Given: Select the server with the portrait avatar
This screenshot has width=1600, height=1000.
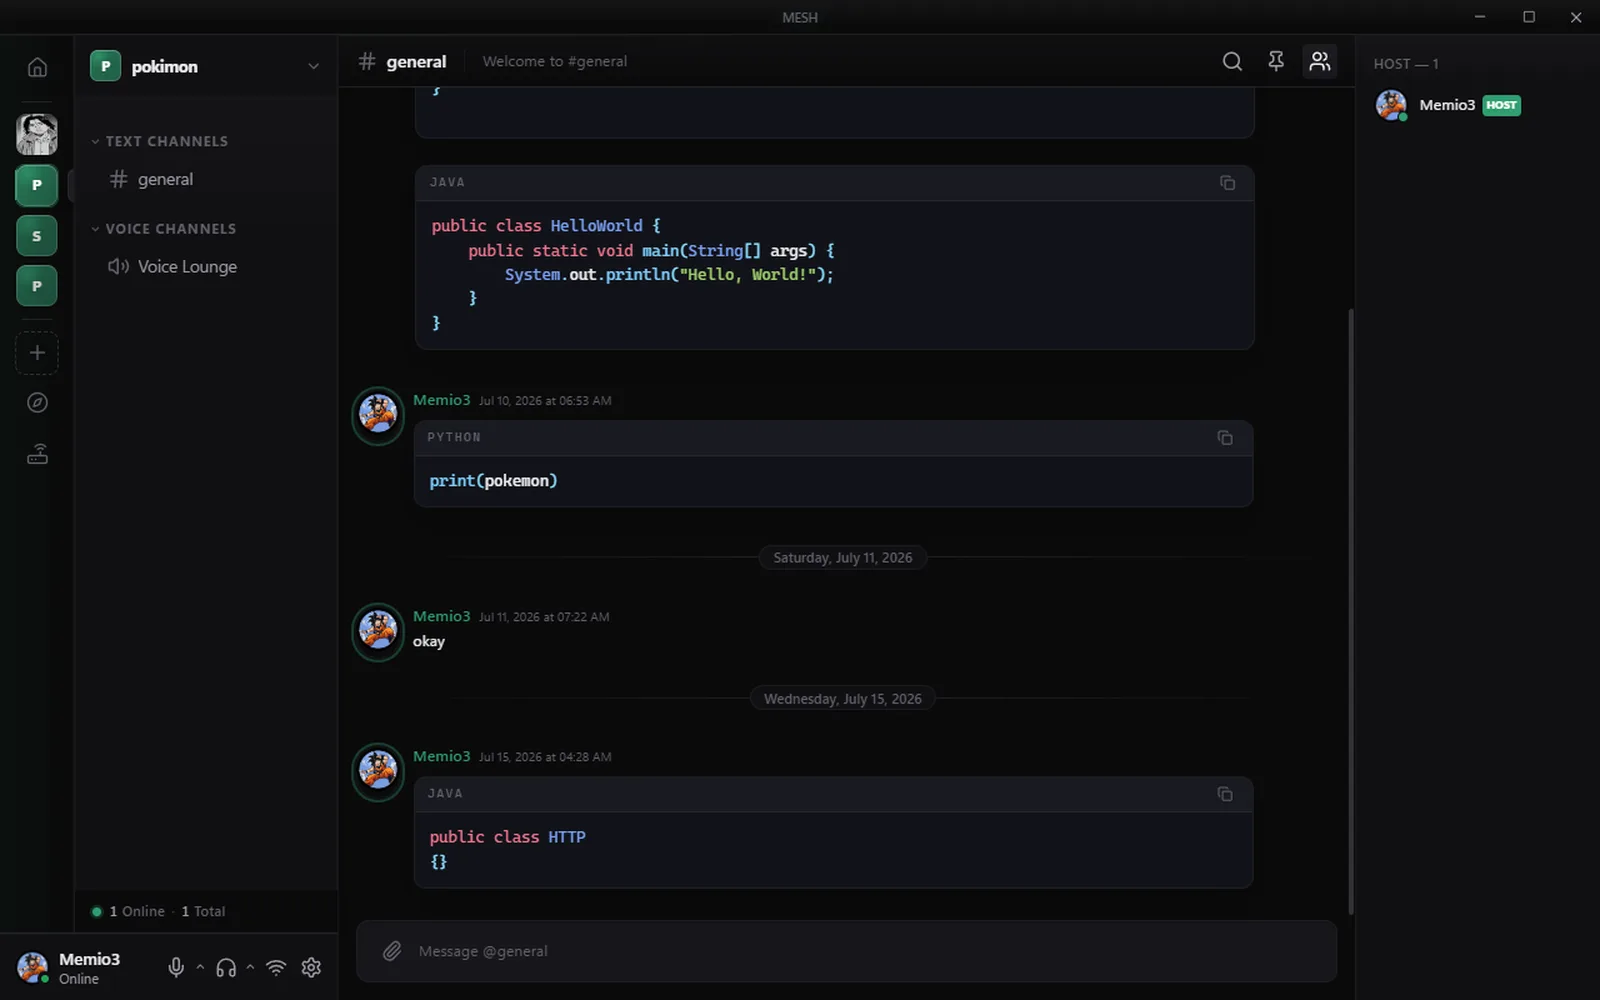Looking at the screenshot, I should pyautogui.click(x=37, y=134).
